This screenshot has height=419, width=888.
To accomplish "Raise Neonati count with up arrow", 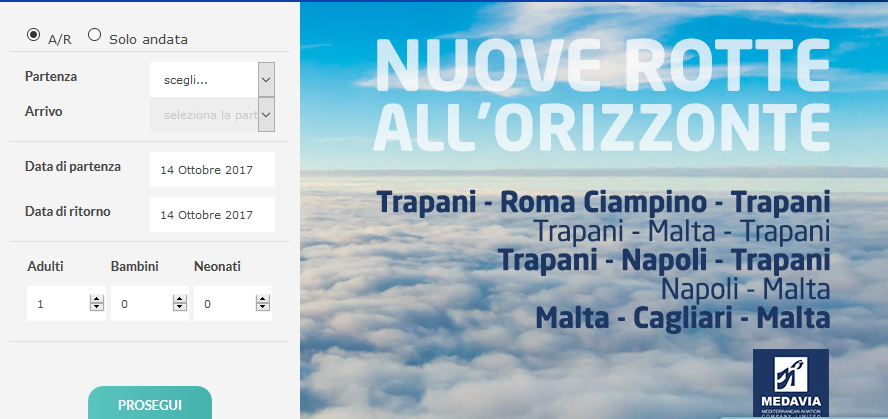I will click(x=263, y=299).
